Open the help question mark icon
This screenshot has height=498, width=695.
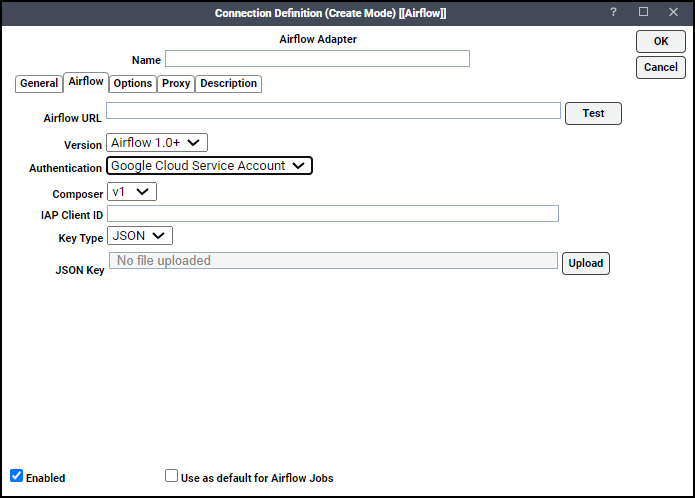pyautogui.click(x=613, y=12)
